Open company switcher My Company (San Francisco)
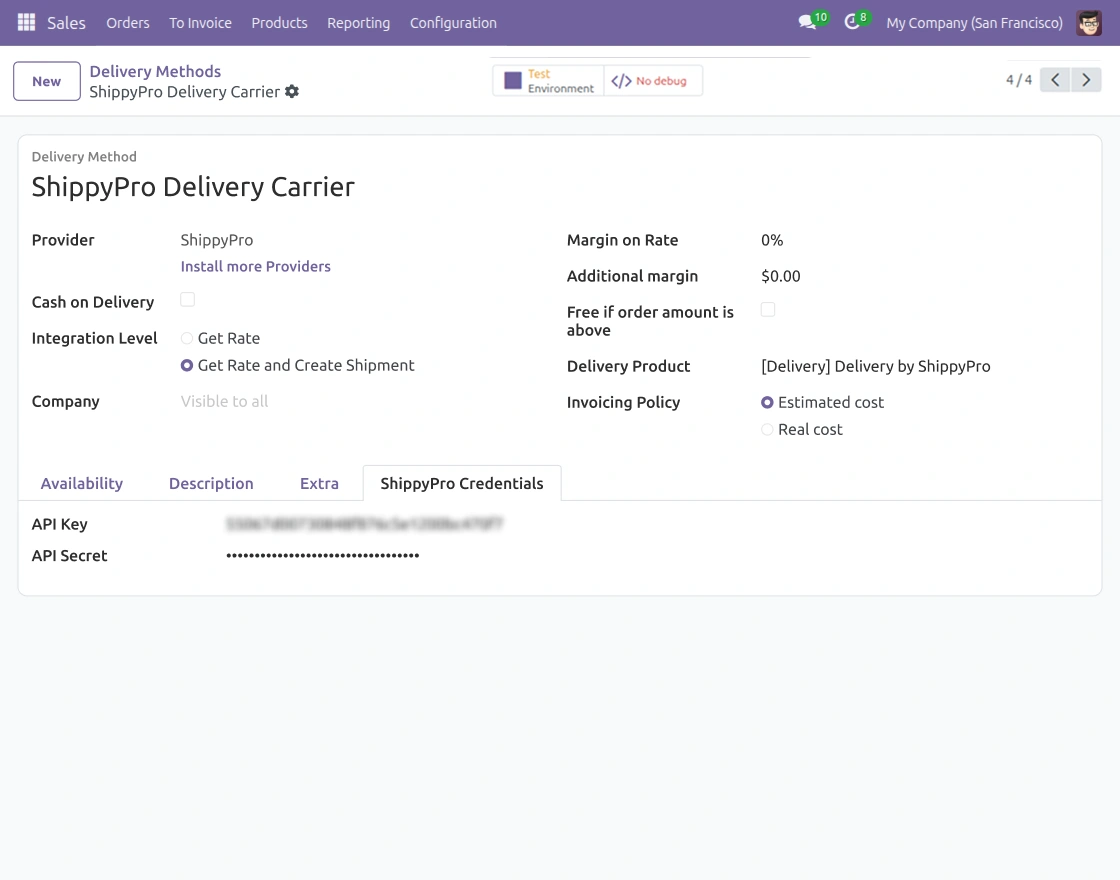The height and width of the screenshot is (880, 1120). tap(974, 23)
